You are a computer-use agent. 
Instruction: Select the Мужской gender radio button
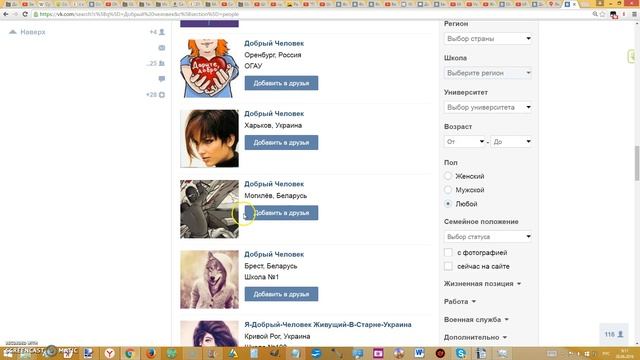pos(448,190)
